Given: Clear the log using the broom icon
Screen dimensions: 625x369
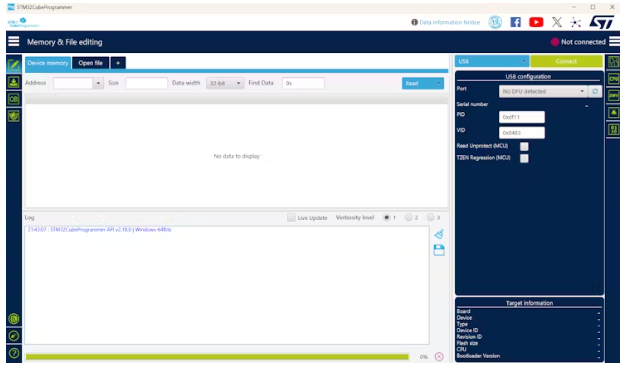Looking at the screenshot, I should pyautogui.click(x=439, y=234).
